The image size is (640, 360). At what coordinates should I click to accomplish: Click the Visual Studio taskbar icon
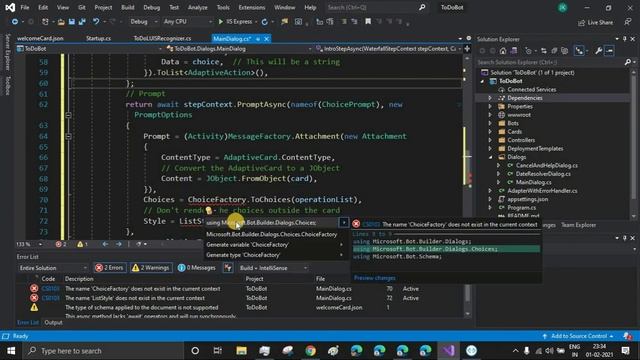[448, 351]
